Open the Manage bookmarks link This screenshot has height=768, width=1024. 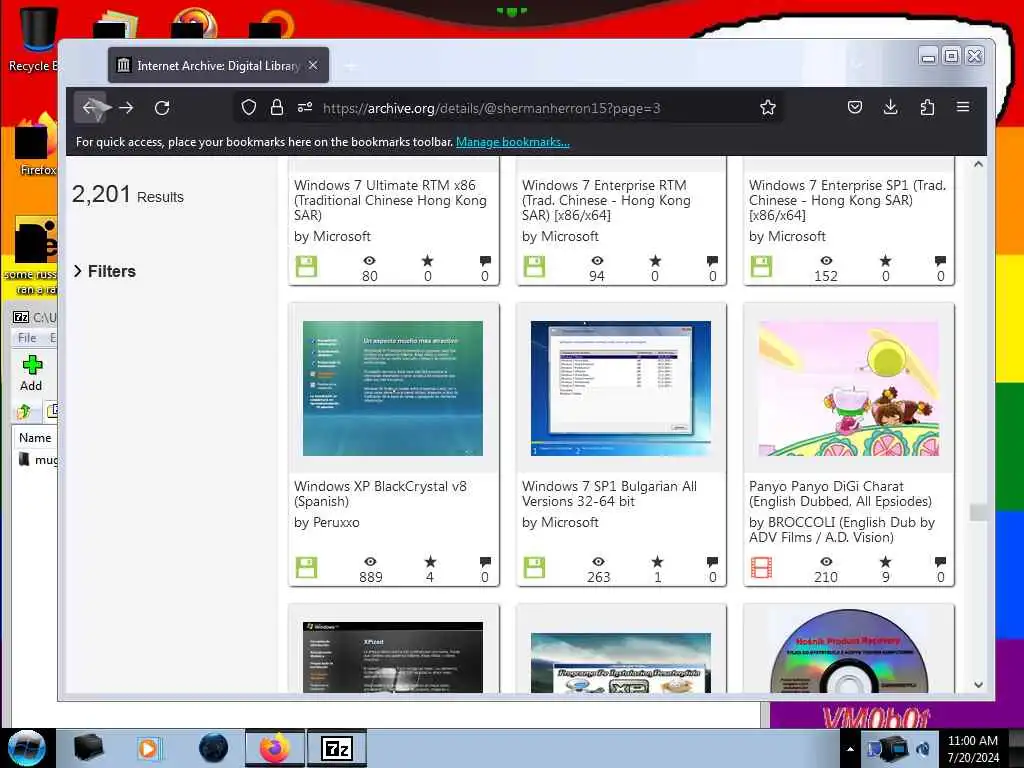click(x=513, y=142)
